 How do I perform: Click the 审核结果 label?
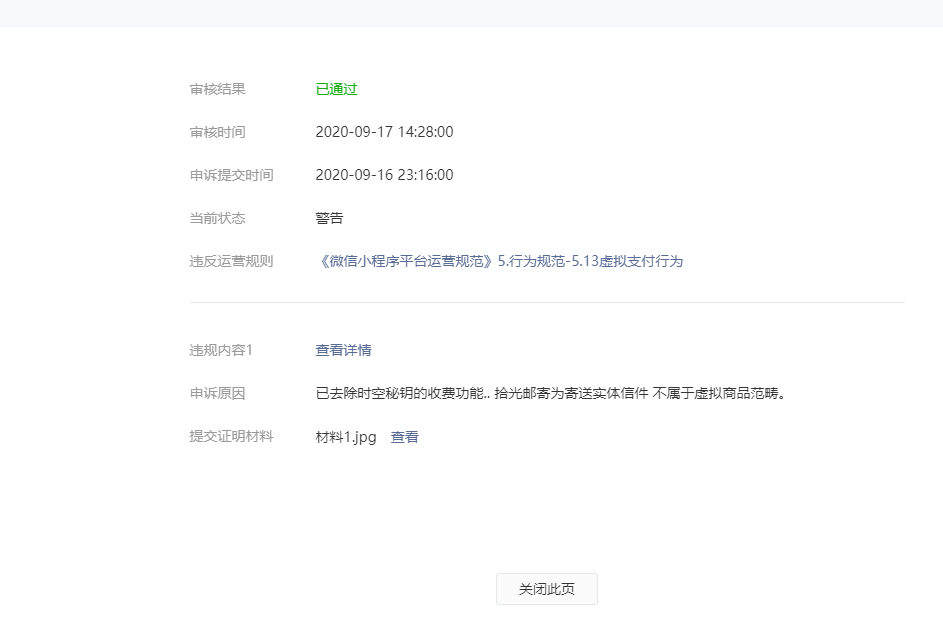(218, 89)
